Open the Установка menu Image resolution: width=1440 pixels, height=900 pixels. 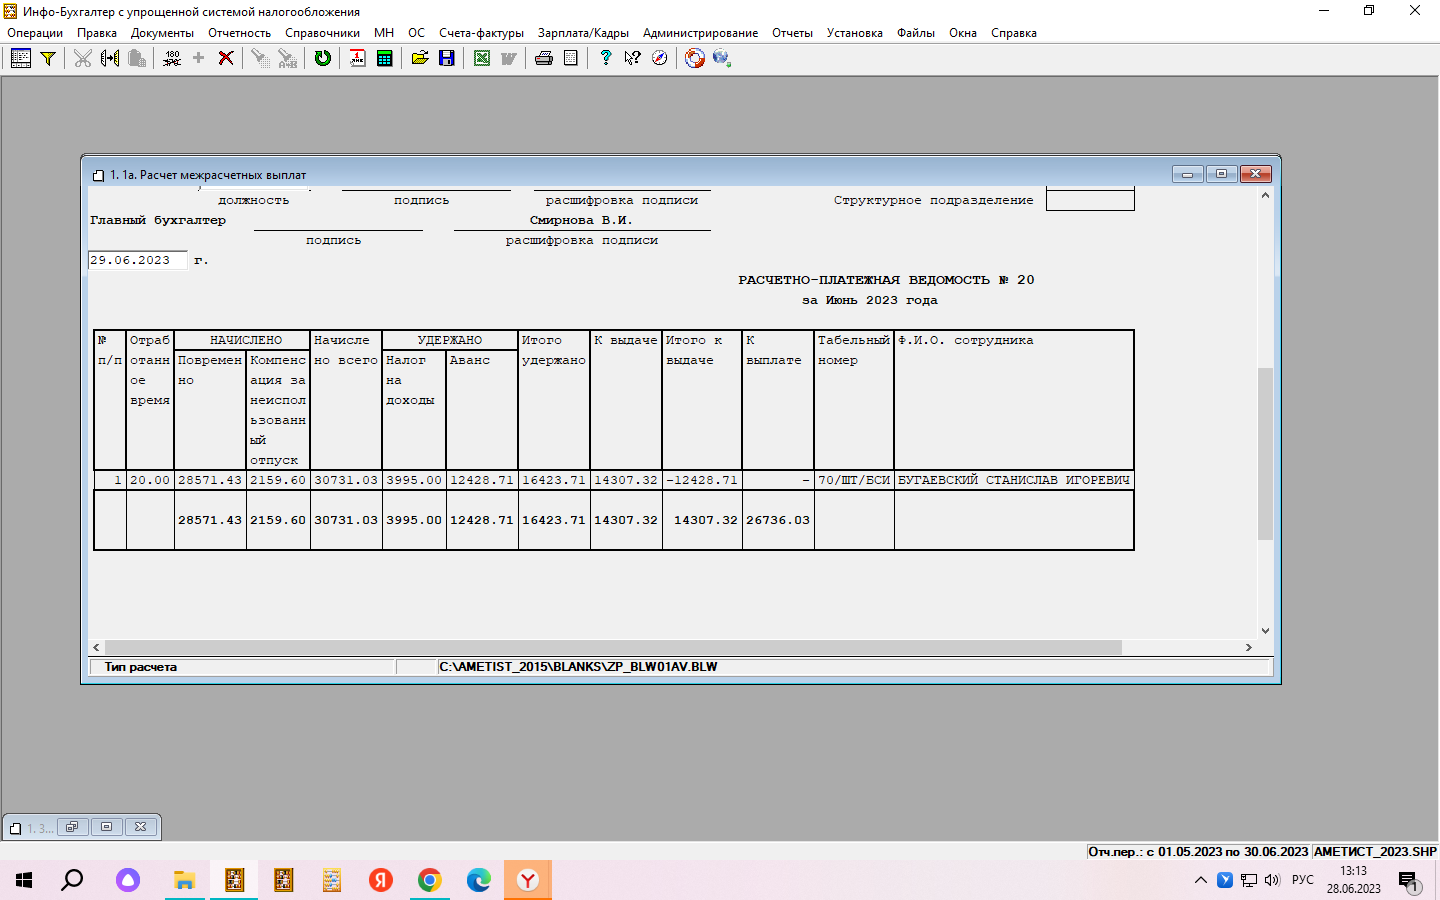tap(855, 33)
